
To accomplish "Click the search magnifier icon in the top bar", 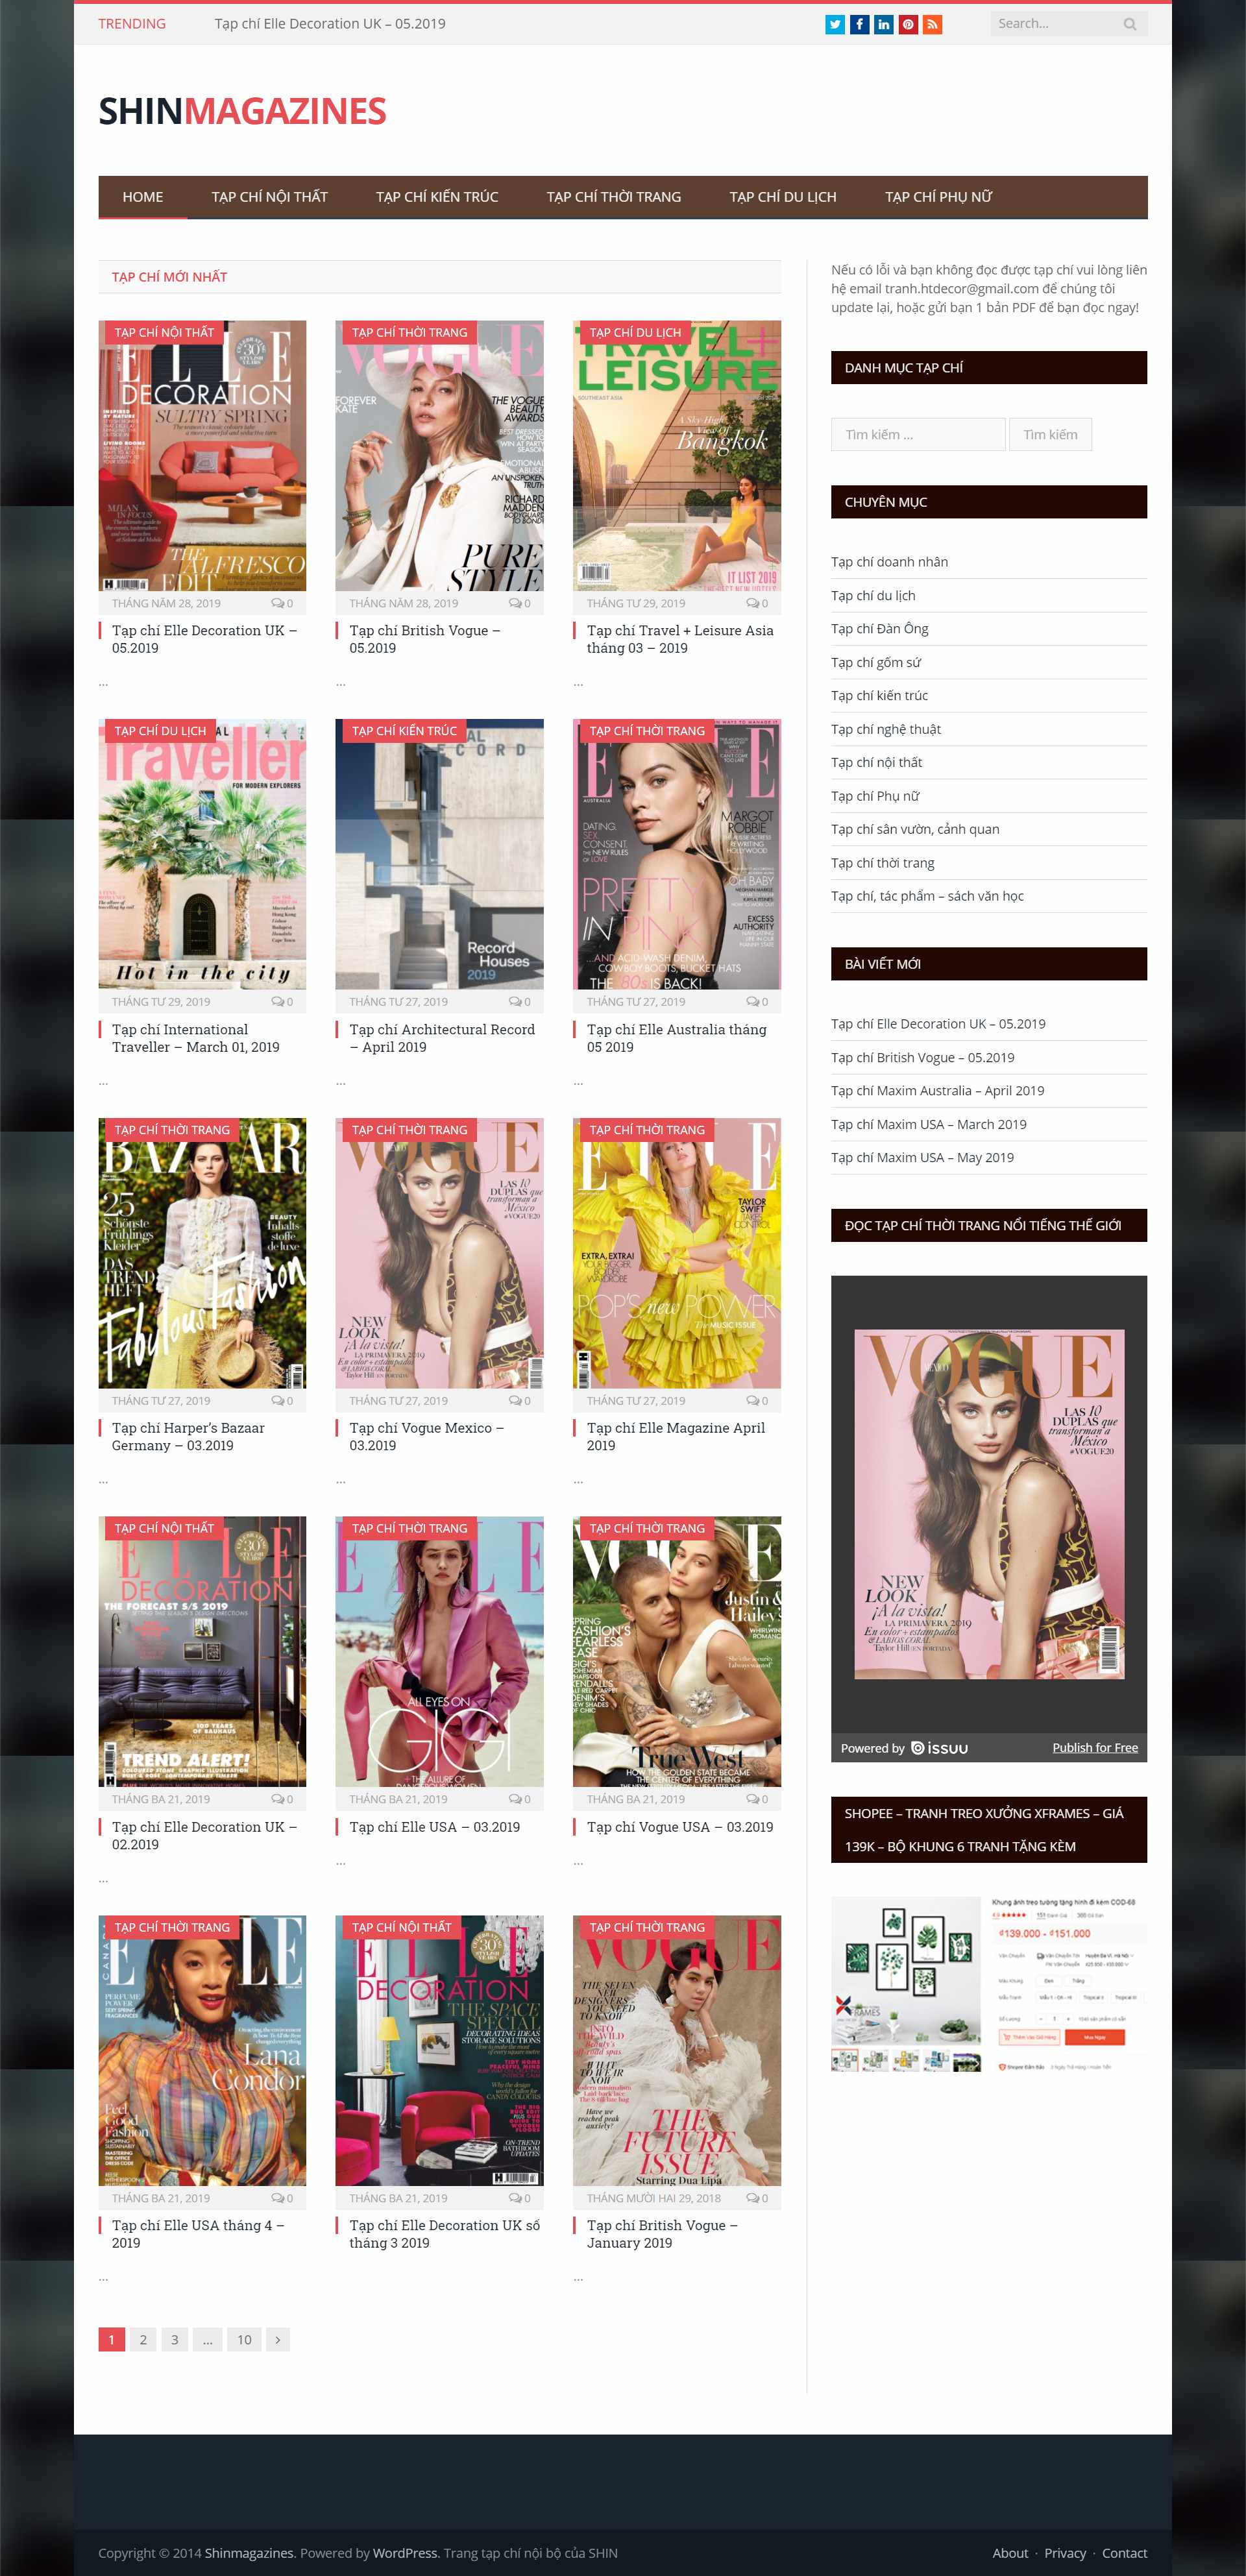I will point(1130,24).
